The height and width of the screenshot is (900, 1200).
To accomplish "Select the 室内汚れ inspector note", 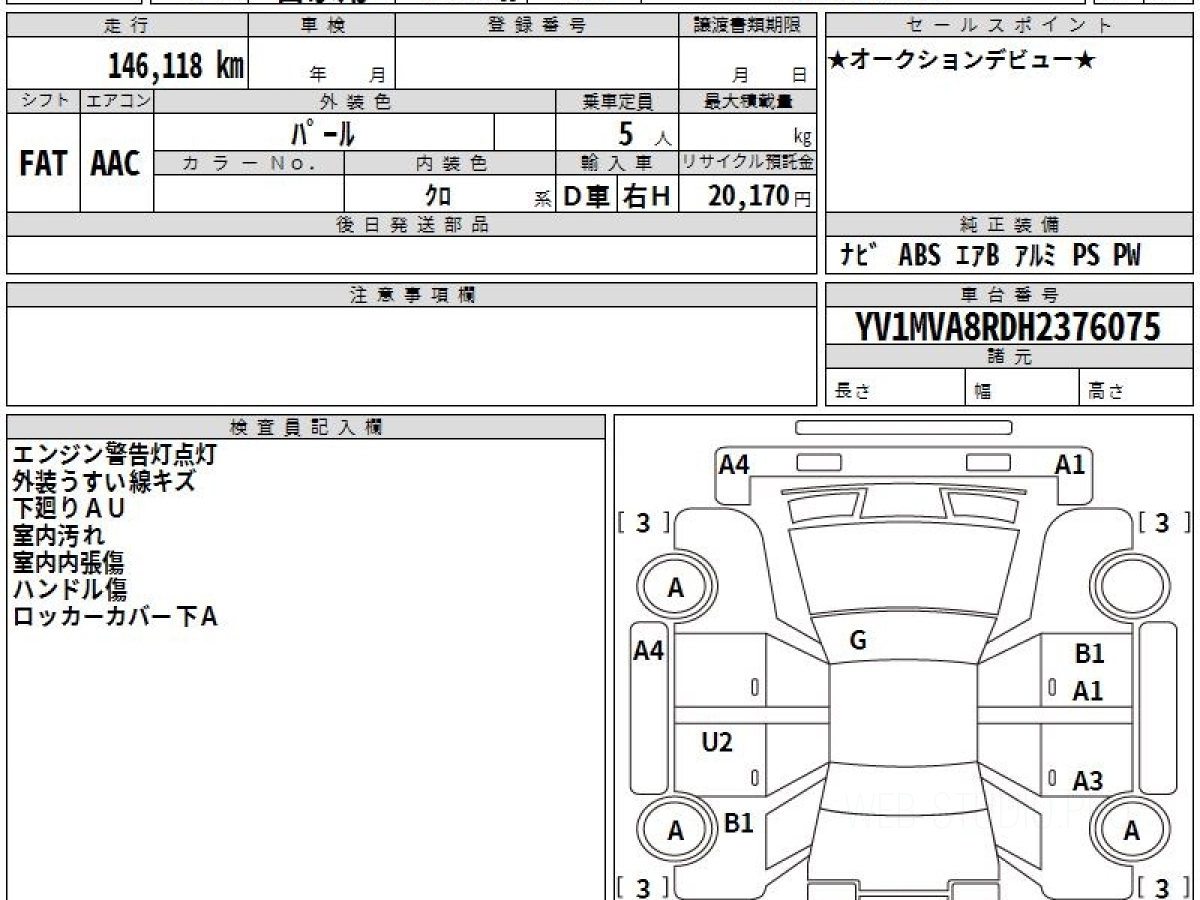I will 58,535.
